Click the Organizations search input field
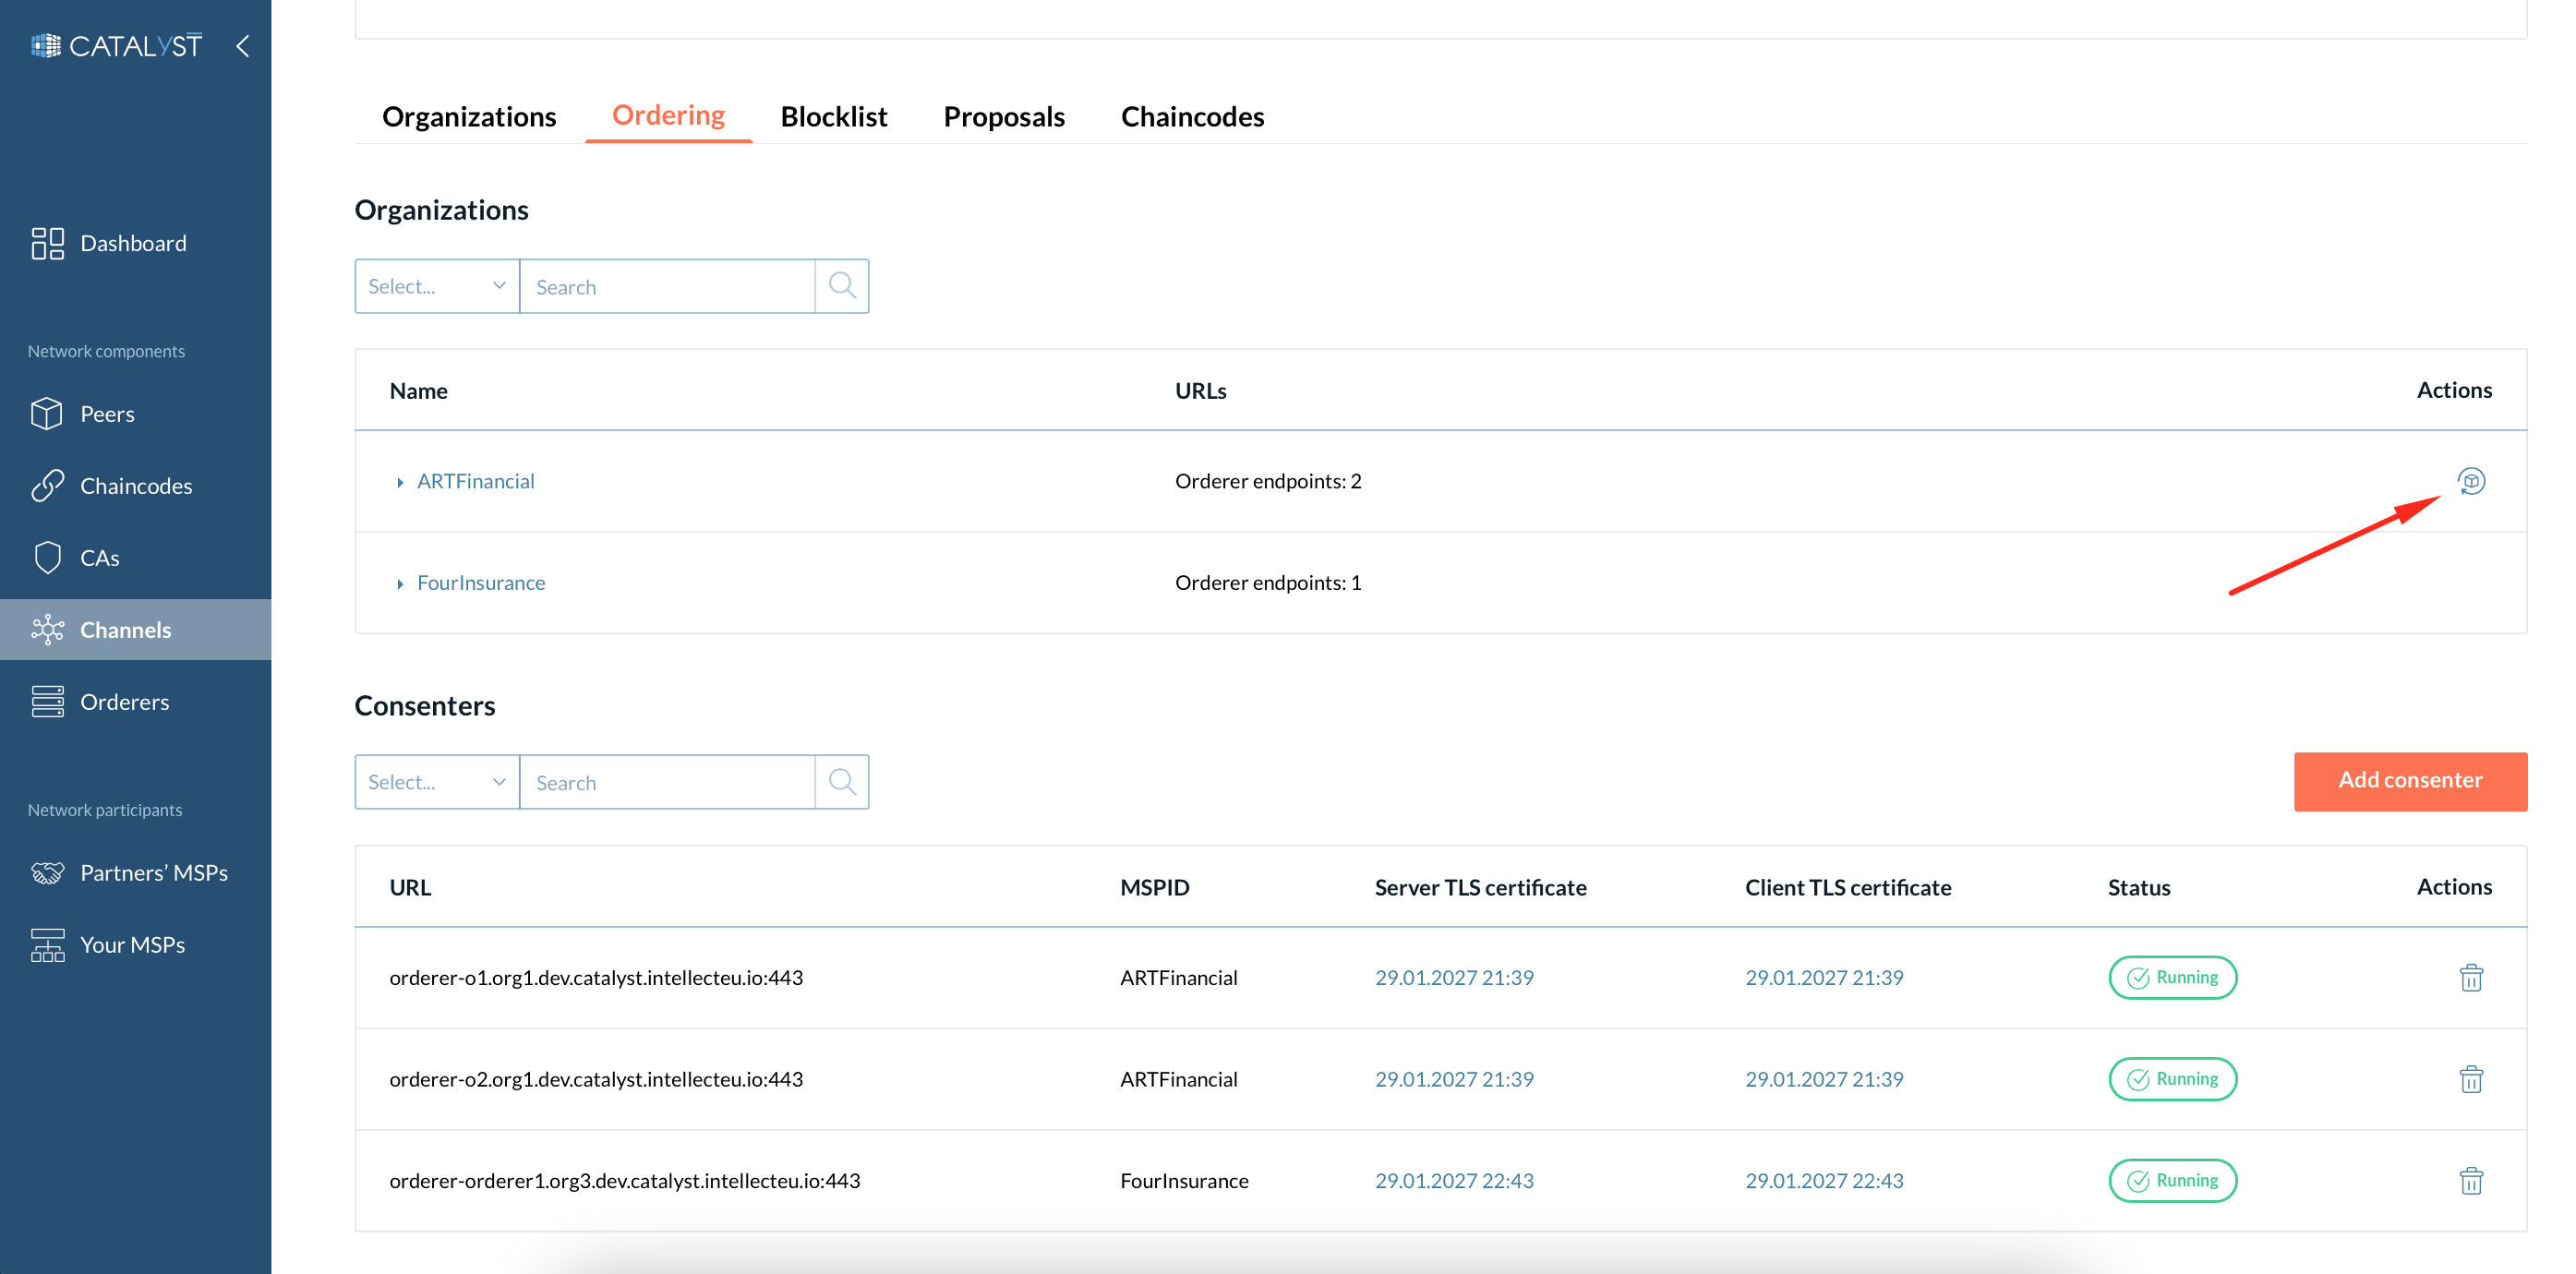Screen dimensions: 2576x1274 coord(666,285)
